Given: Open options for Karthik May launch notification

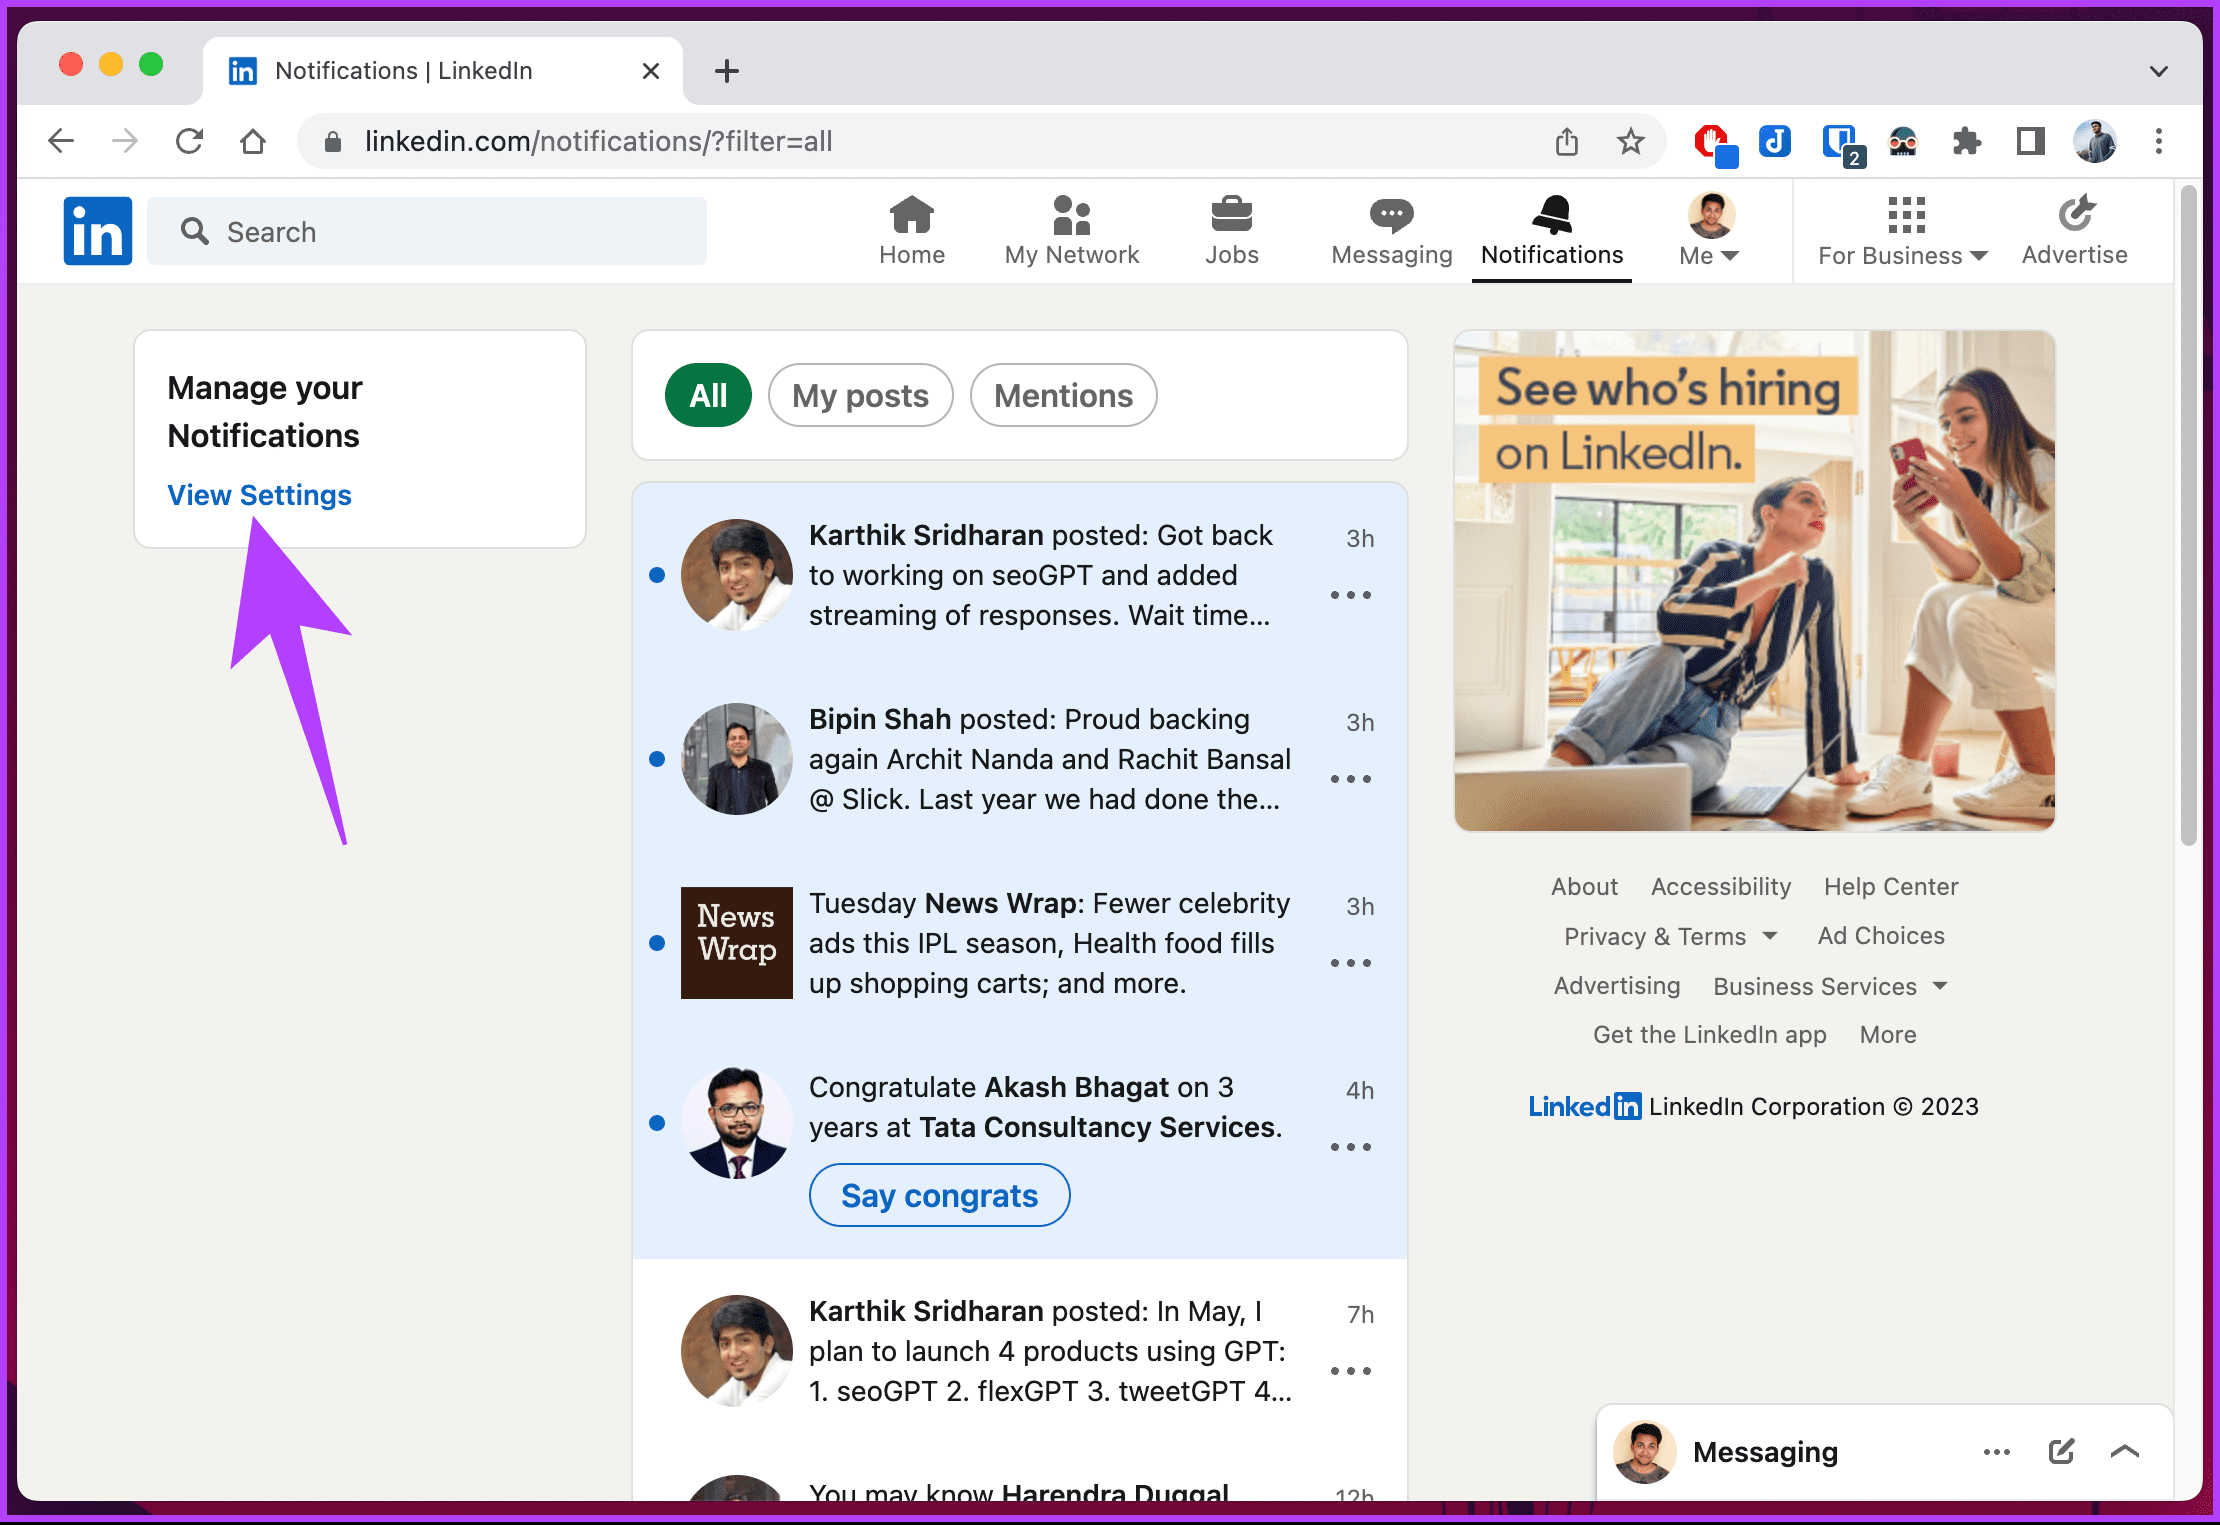Looking at the screenshot, I should [x=1351, y=1371].
